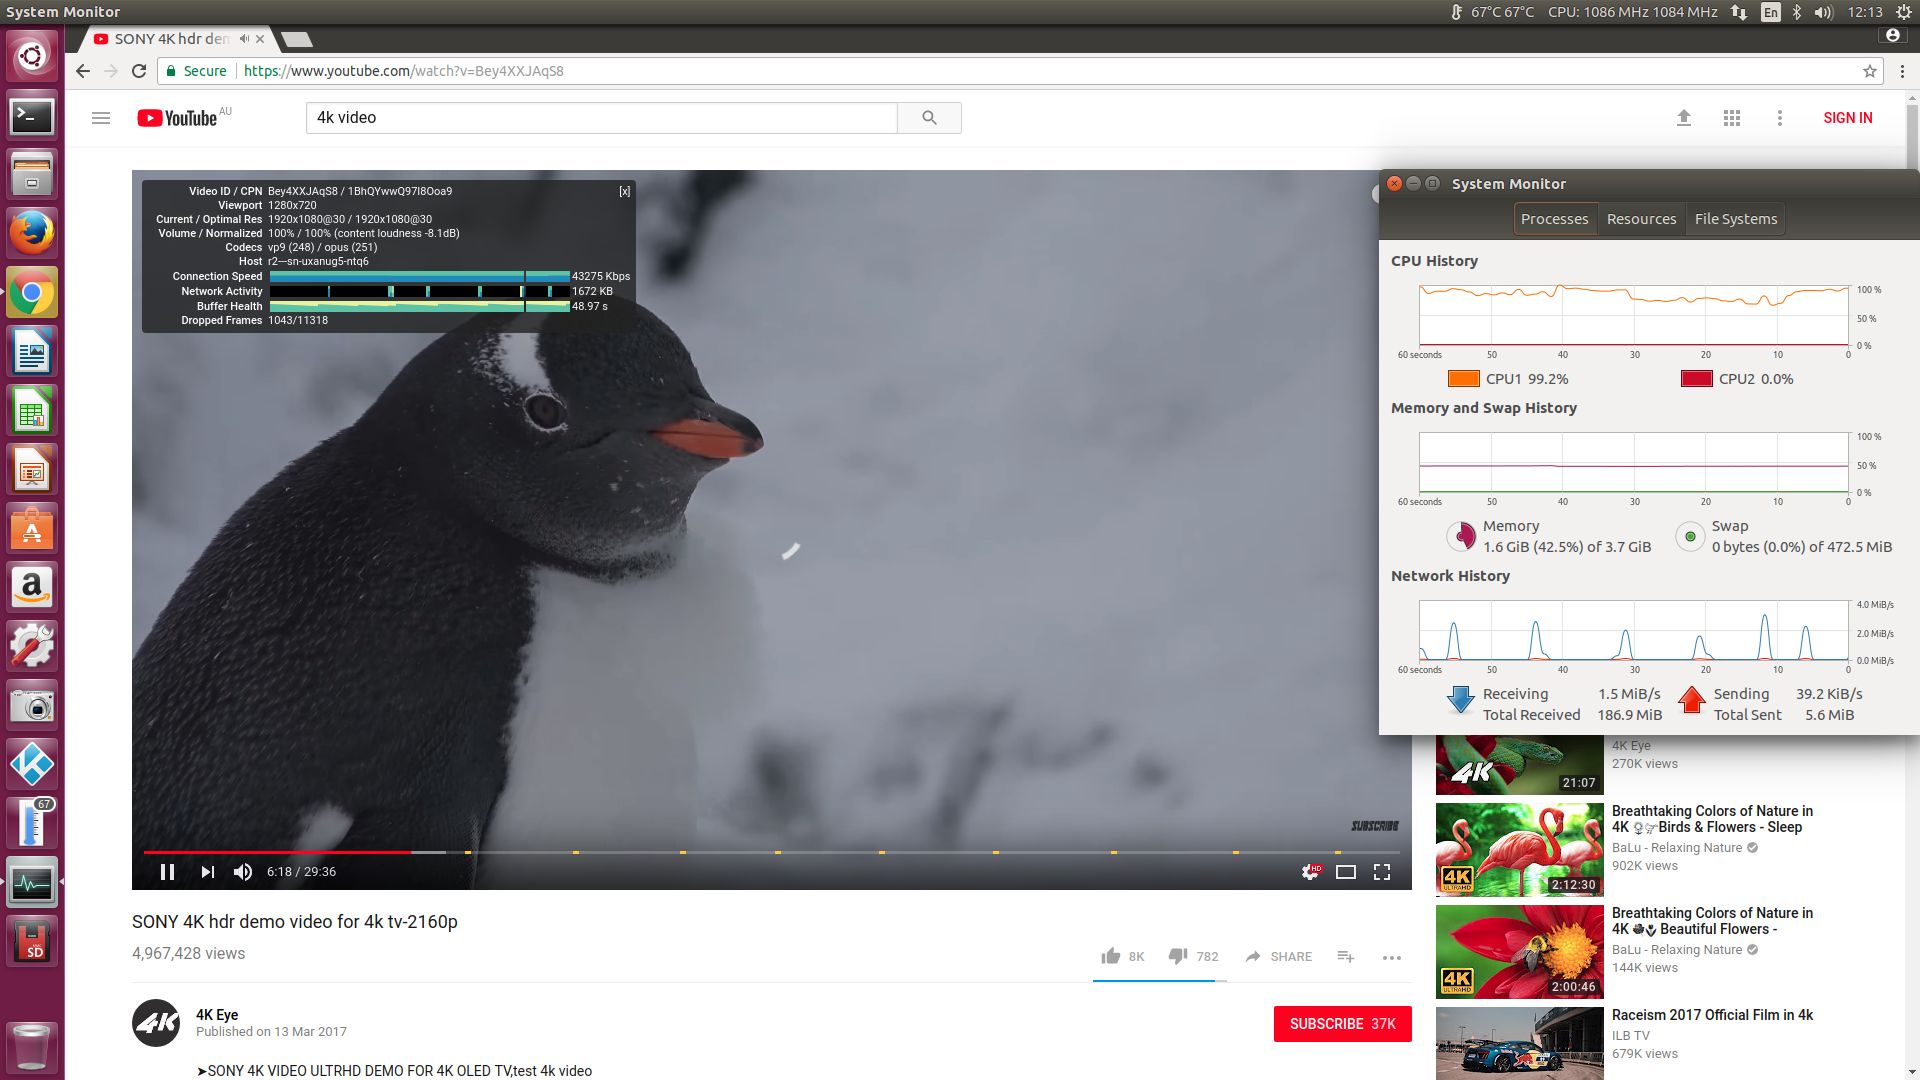Open the Trash in the dock

[x=32, y=1046]
